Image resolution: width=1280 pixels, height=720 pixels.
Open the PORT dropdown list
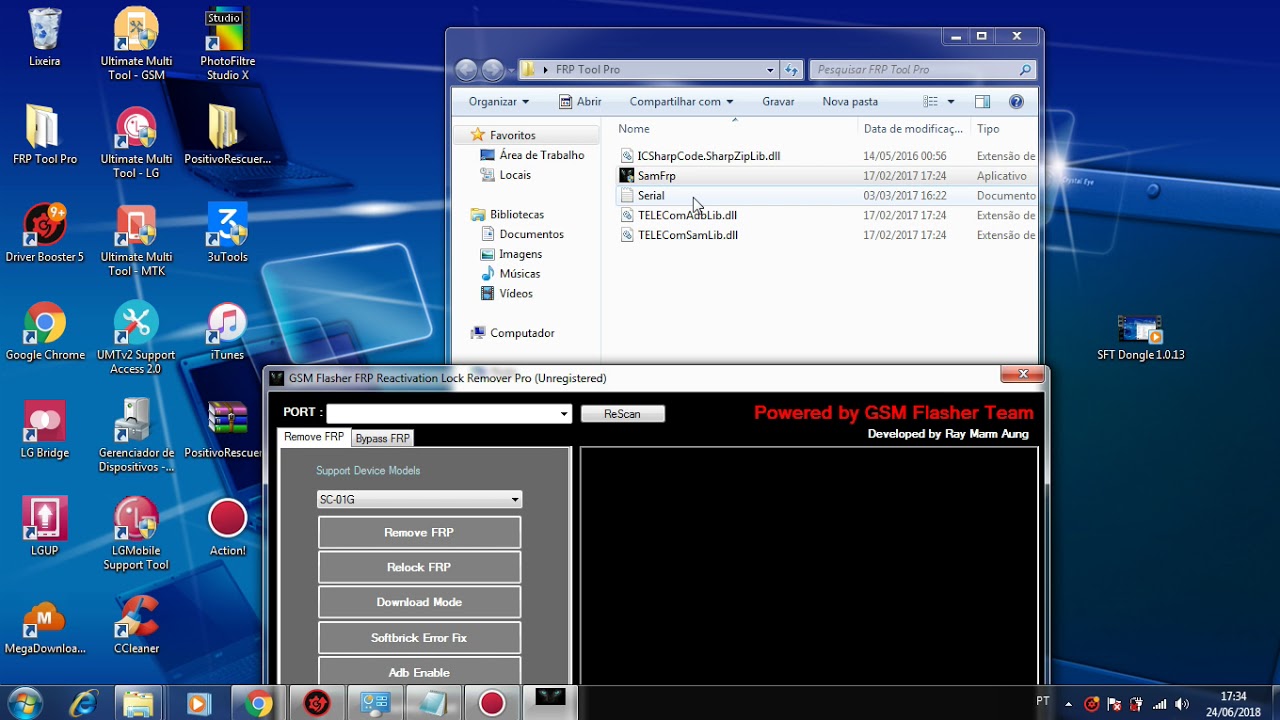coord(564,413)
